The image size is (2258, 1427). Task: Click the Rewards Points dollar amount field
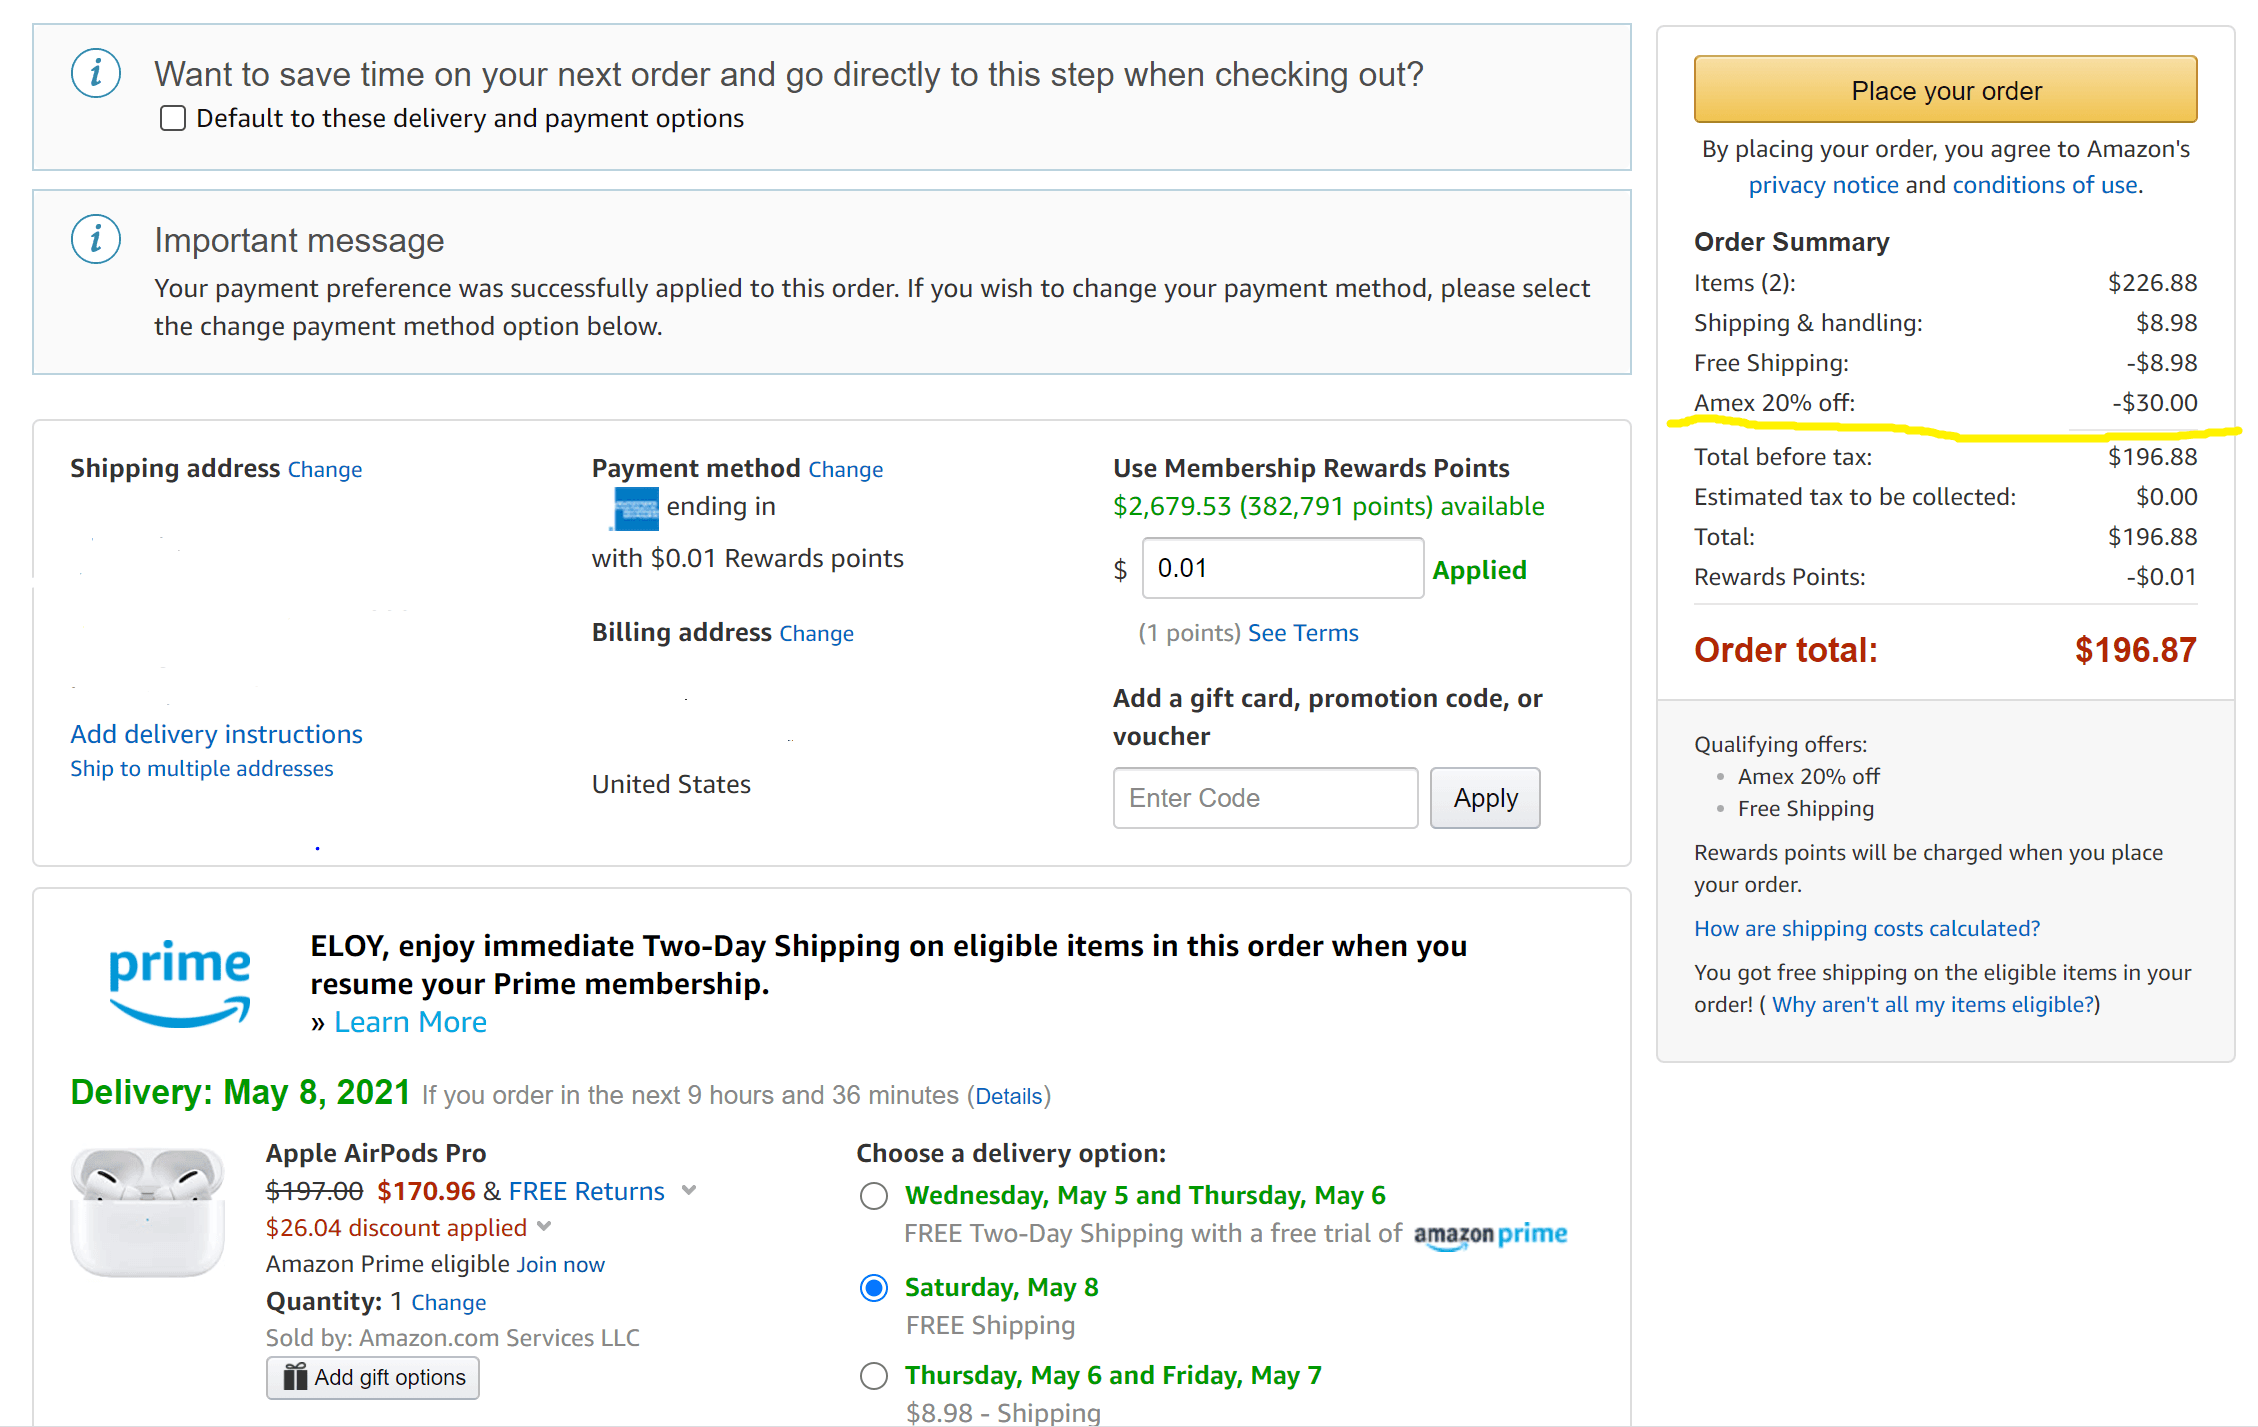[x=1283, y=568]
